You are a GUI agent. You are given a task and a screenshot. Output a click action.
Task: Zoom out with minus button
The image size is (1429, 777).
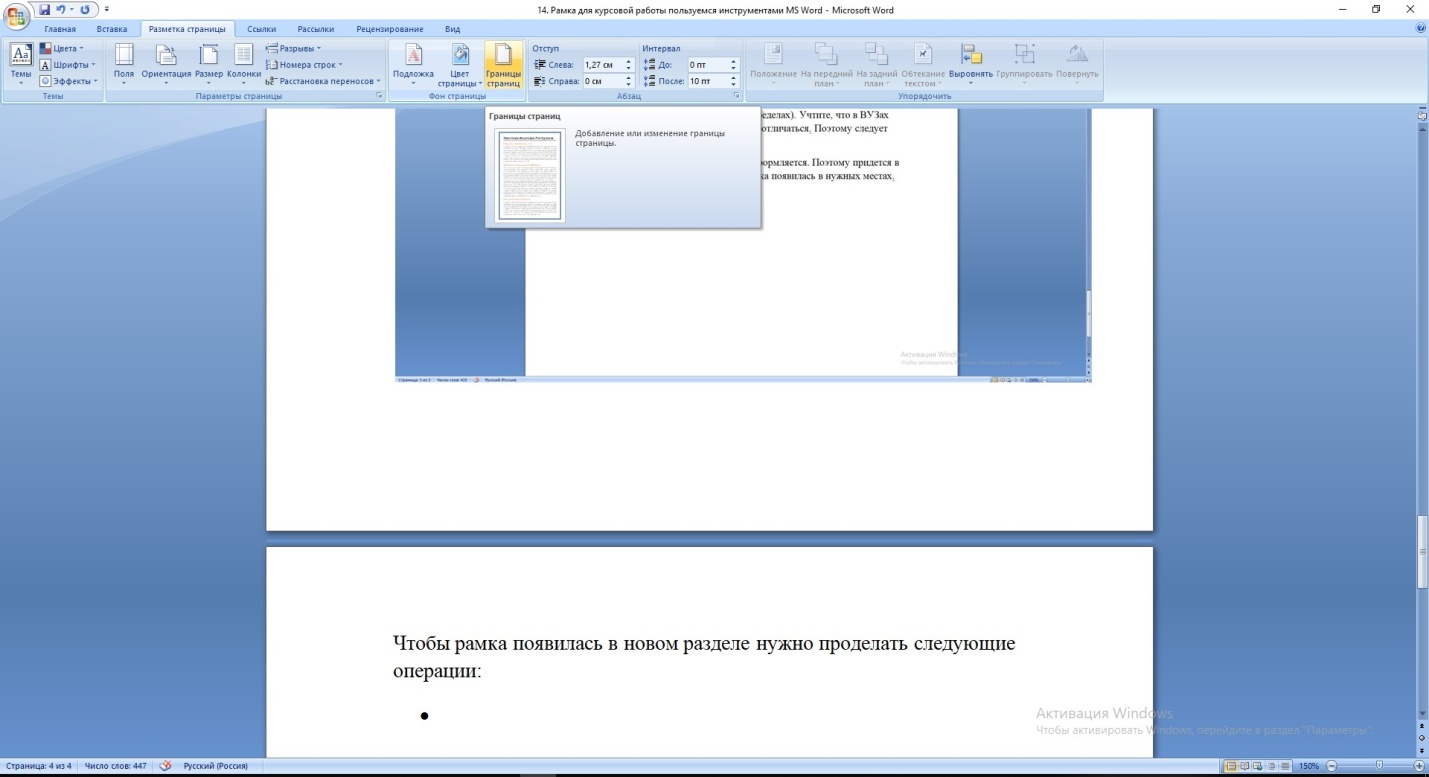1331,766
